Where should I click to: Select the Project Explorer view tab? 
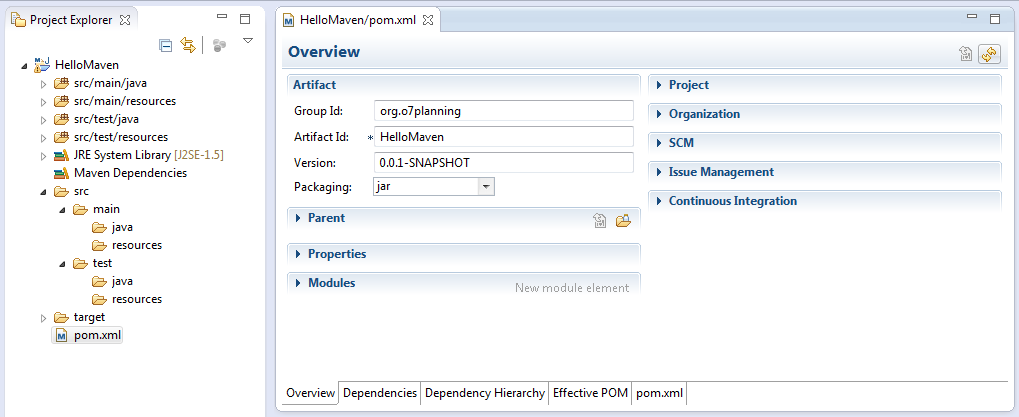click(71, 20)
